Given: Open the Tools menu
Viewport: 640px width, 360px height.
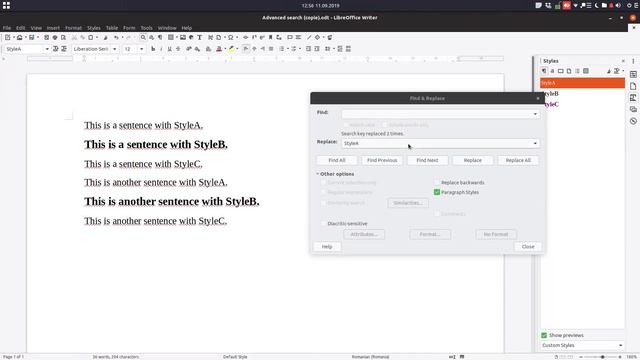Looking at the screenshot, I should tap(146, 28).
